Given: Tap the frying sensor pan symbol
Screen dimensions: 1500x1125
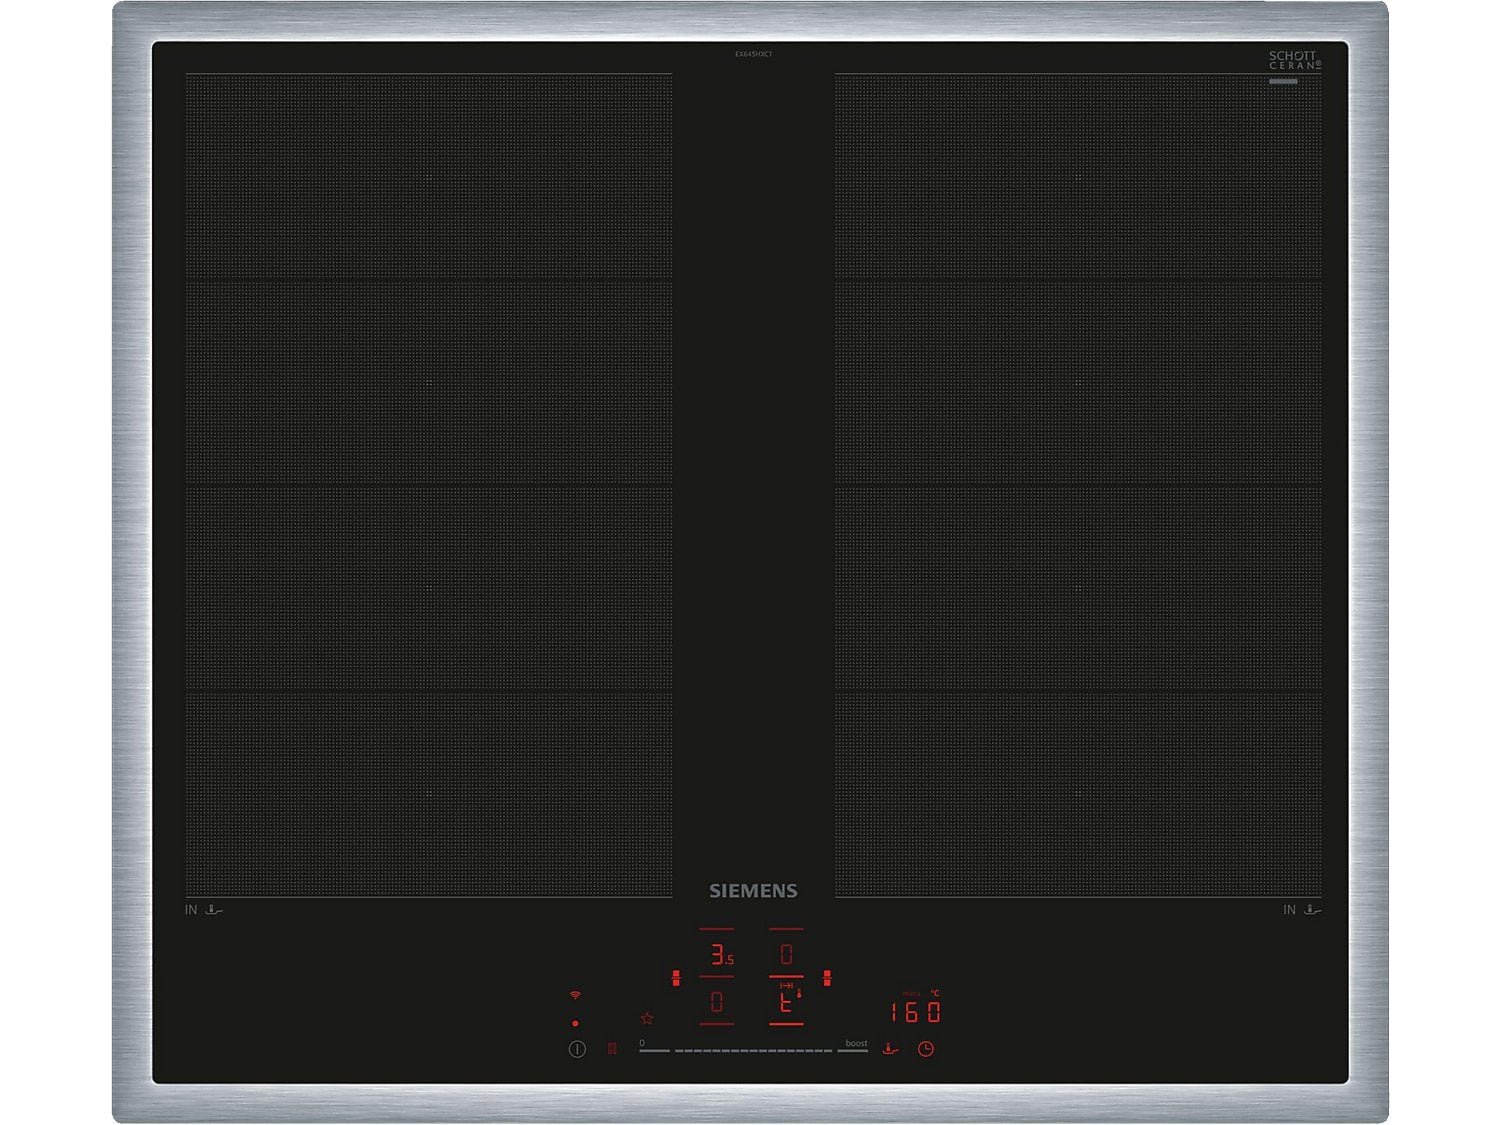Looking at the screenshot, I should pyautogui.click(x=890, y=1048).
